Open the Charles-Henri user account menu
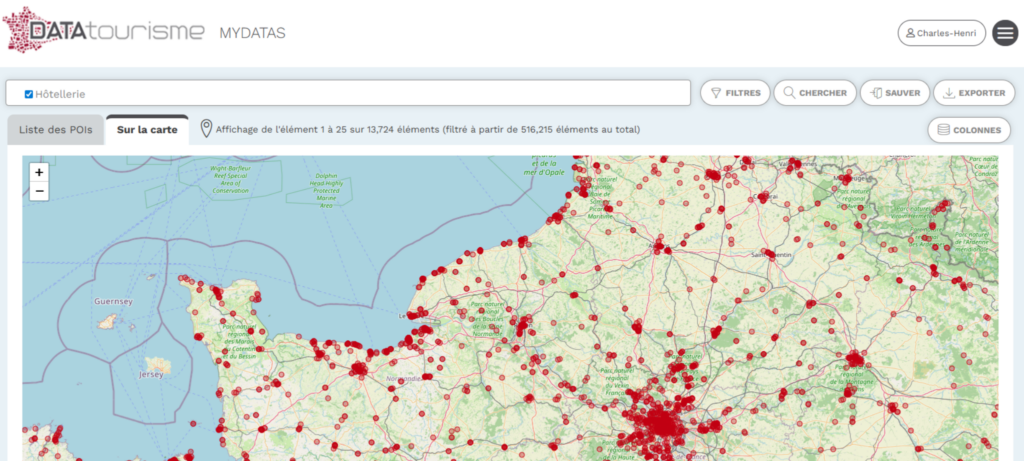The image size is (1024, 461). 941,33
